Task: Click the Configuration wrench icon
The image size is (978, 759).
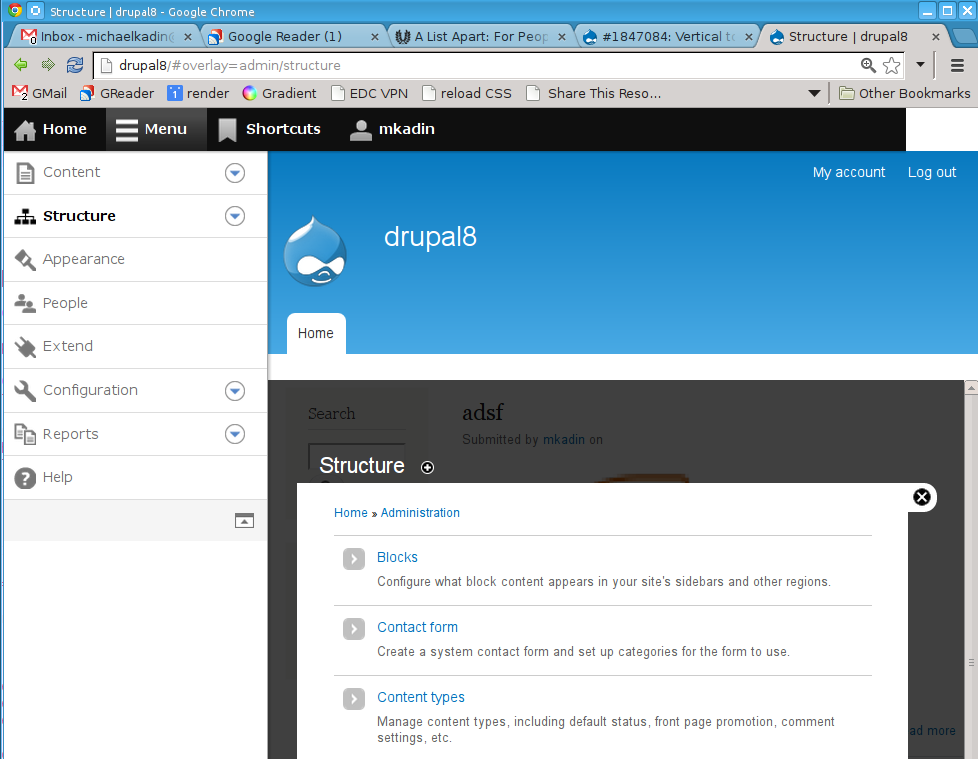Action: (x=25, y=390)
